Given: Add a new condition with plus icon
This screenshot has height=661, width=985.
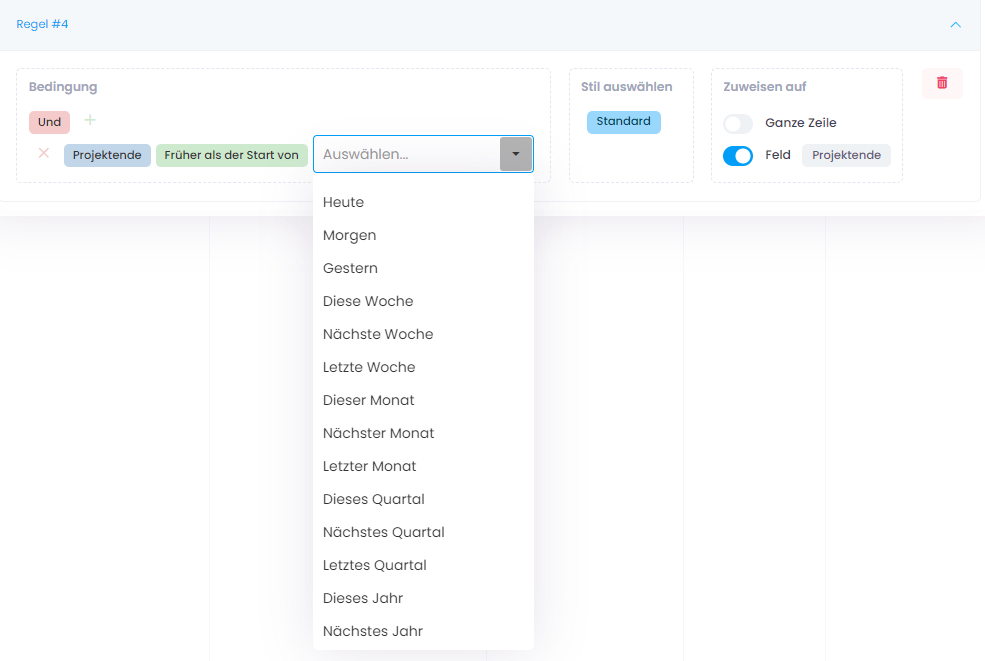Looking at the screenshot, I should click(x=90, y=121).
